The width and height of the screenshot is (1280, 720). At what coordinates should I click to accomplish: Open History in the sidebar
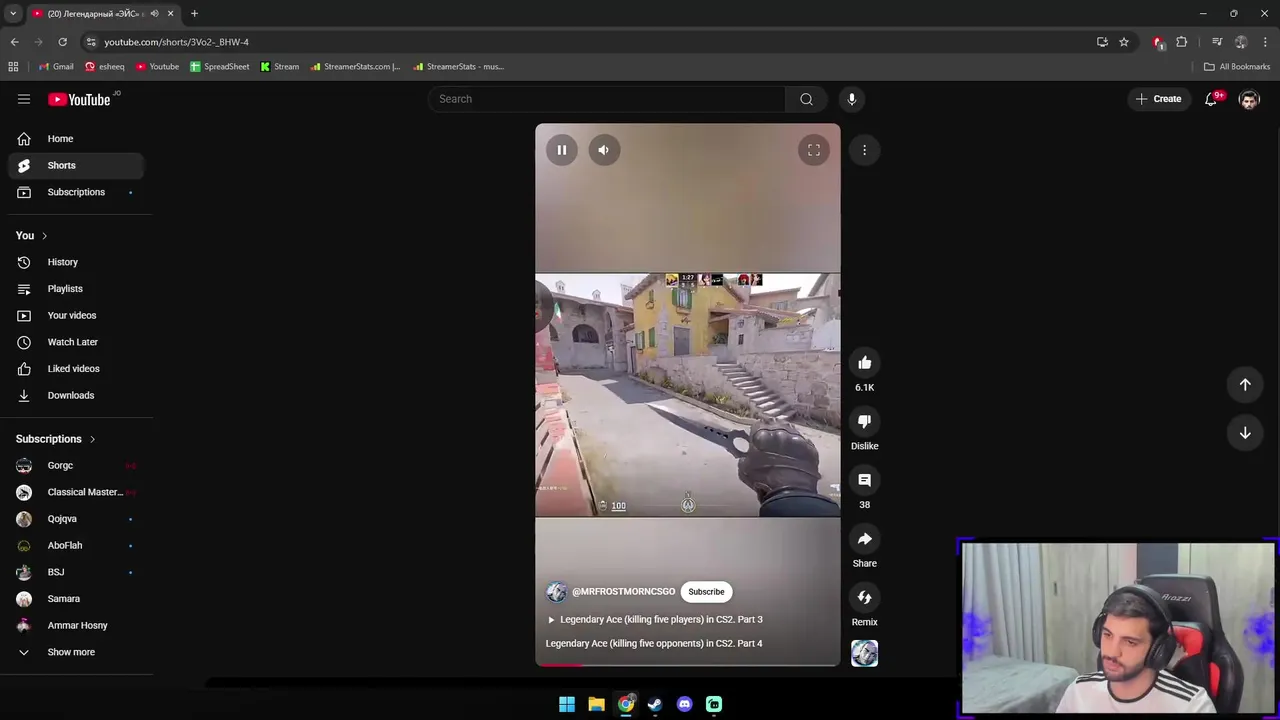[76, 262]
